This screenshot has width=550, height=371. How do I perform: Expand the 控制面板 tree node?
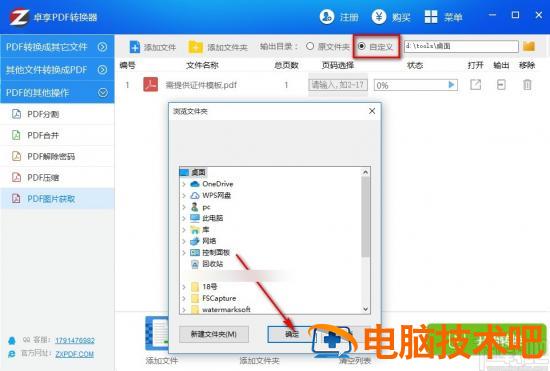pyautogui.click(x=184, y=252)
